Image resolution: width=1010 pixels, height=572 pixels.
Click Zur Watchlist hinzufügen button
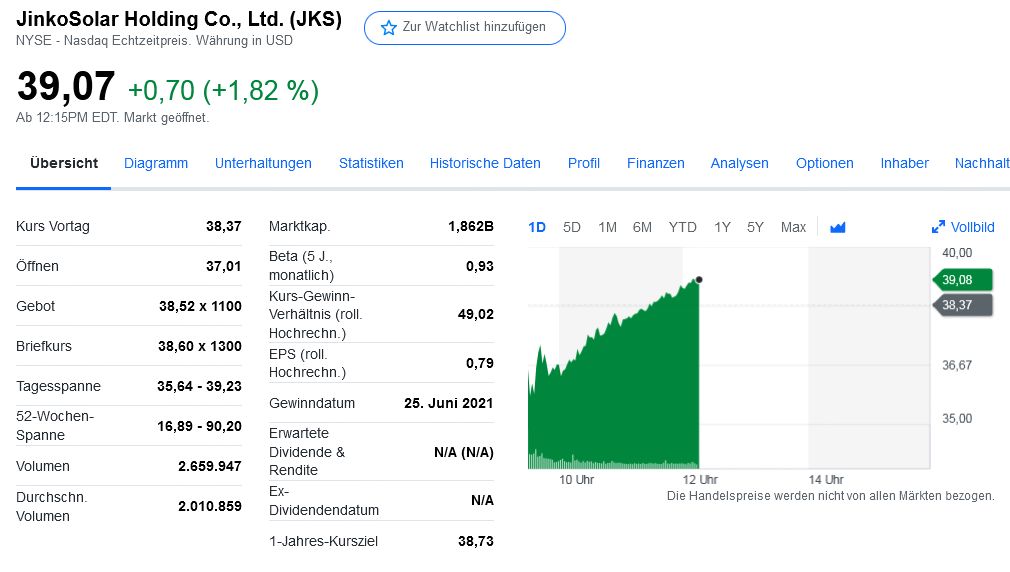pos(465,27)
